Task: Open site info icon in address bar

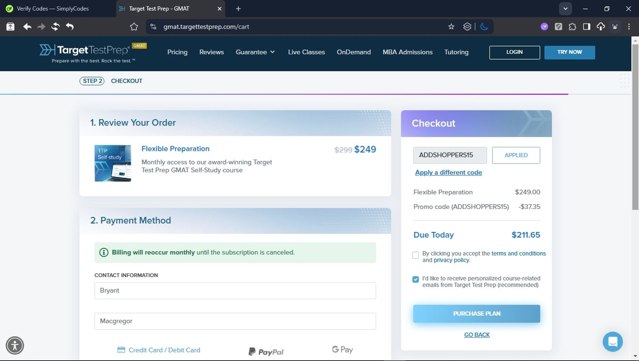Action: click(153, 26)
